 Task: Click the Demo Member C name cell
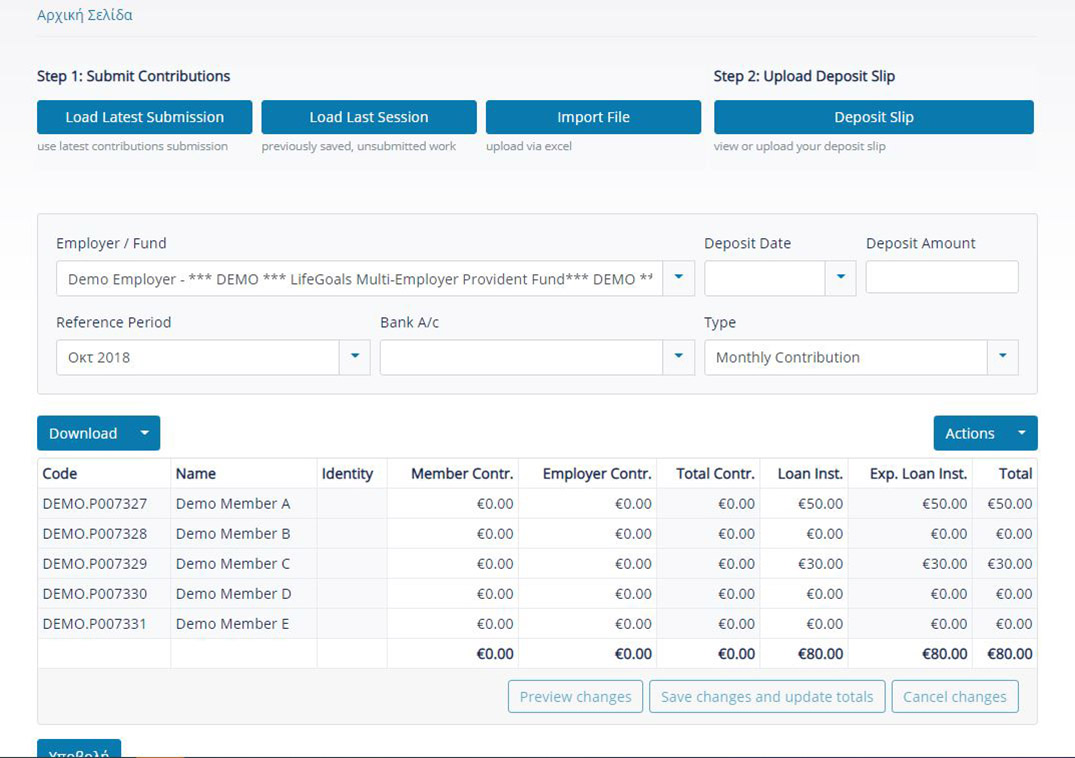[243, 564]
